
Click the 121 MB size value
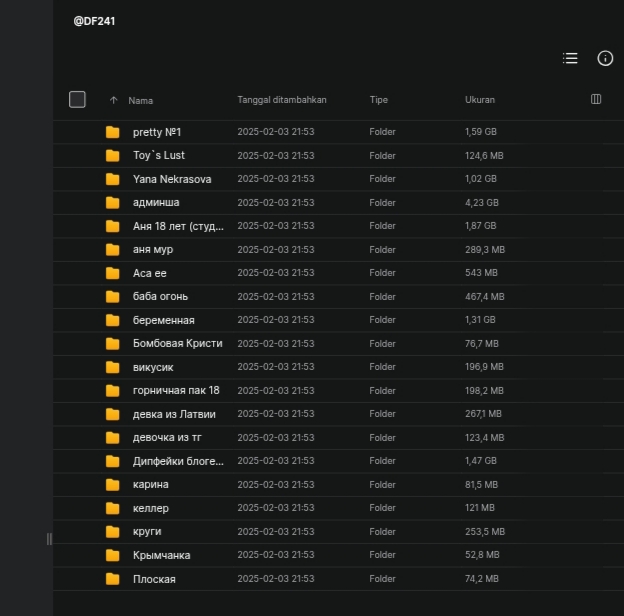tap(480, 508)
